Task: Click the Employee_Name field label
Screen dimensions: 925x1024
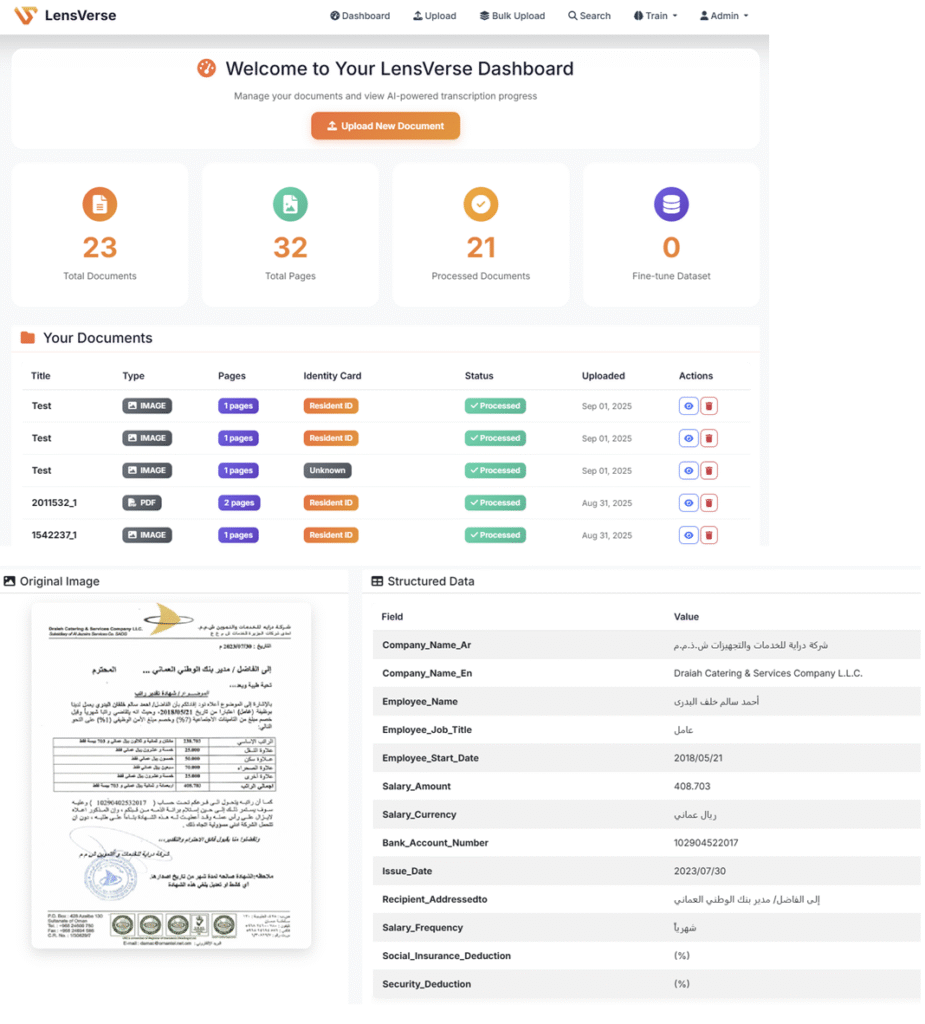Action: (420, 701)
